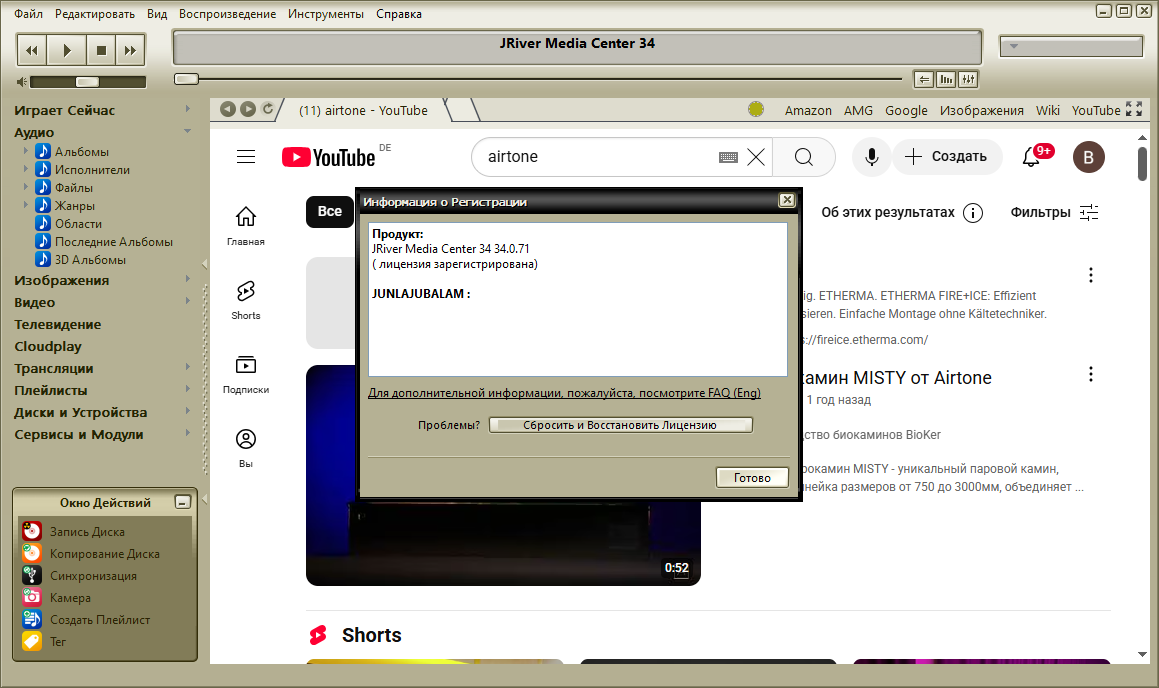This screenshot has width=1159, height=688.
Task: Mute audio via the speaker icon
Action: coord(22,82)
